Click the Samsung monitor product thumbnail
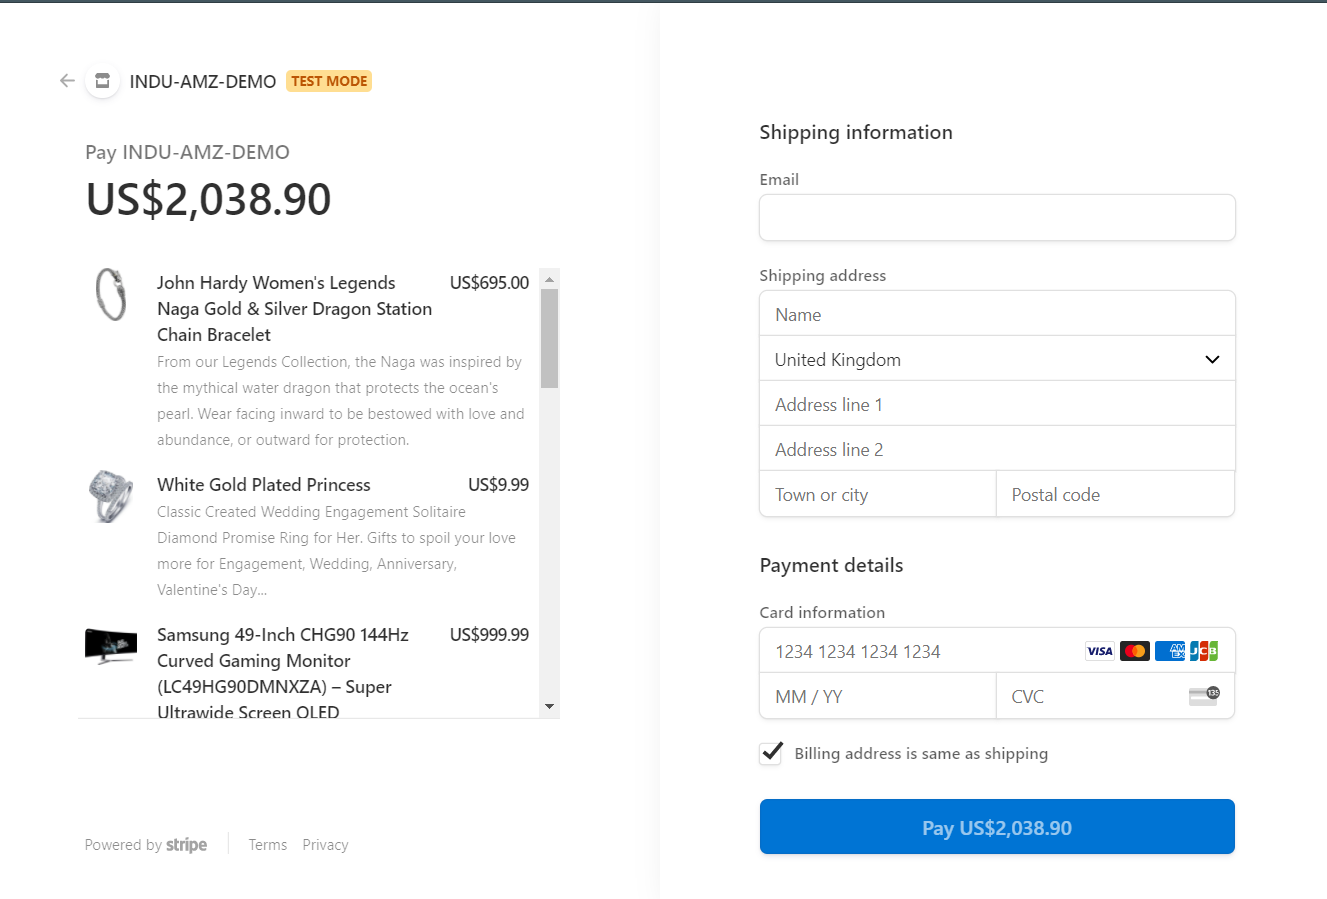This screenshot has height=899, width=1327. pyautogui.click(x=111, y=645)
